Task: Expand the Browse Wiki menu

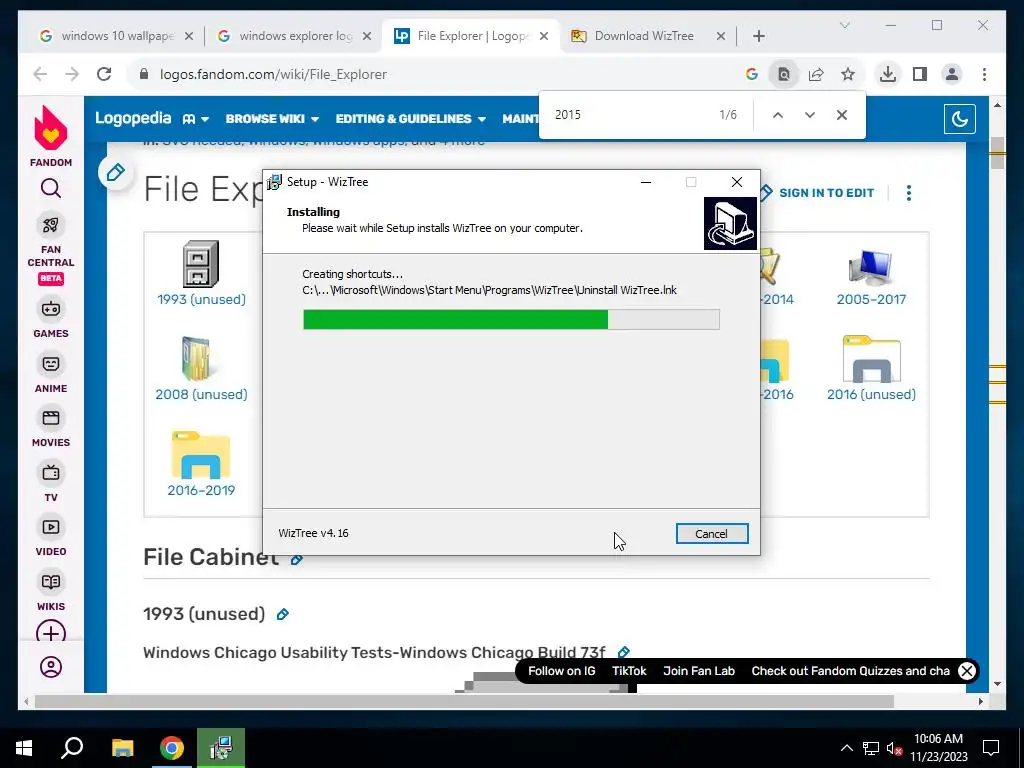Action: point(272,119)
